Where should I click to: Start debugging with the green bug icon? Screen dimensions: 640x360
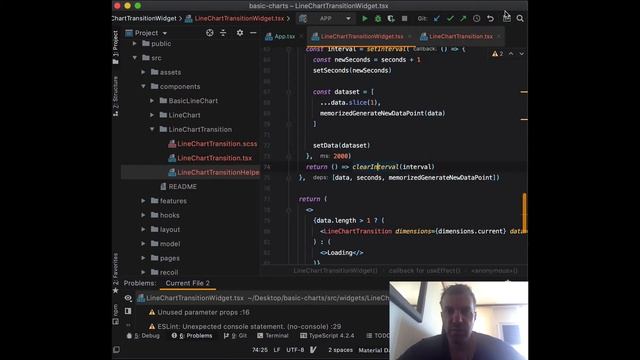pyautogui.click(x=378, y=18)
